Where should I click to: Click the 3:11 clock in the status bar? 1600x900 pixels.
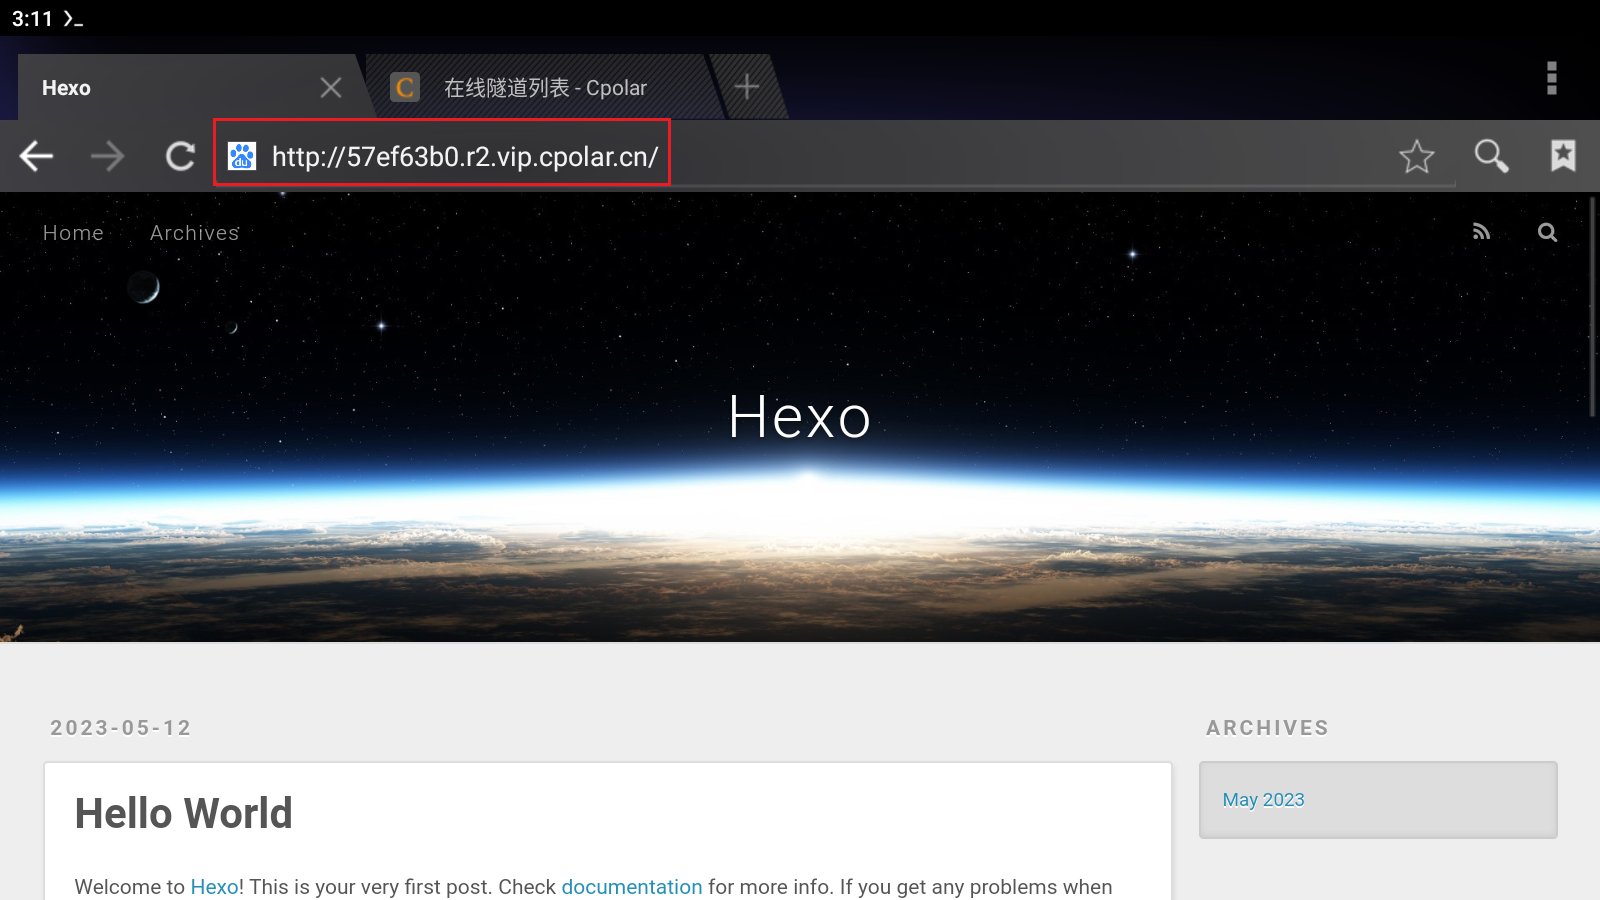[32, 19]
